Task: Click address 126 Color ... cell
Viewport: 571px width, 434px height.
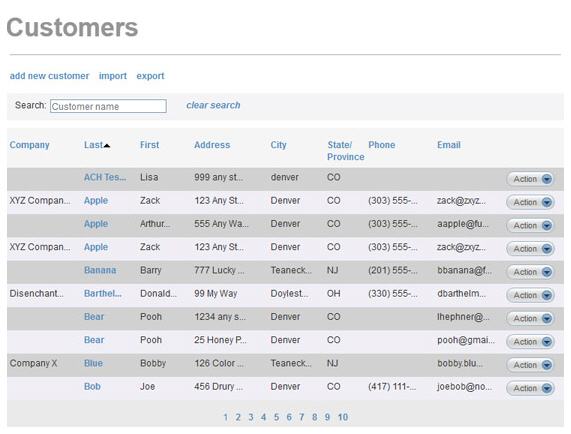Action: (x=219, y=363)
